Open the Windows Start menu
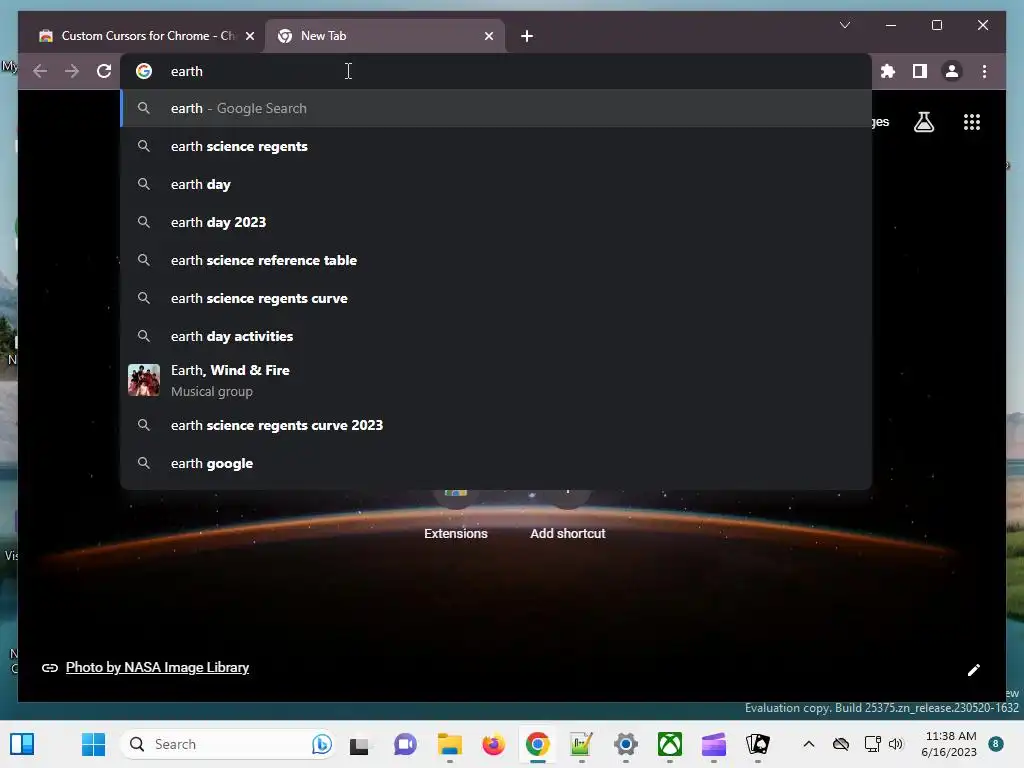The image size is (1024, 768). 93,744
